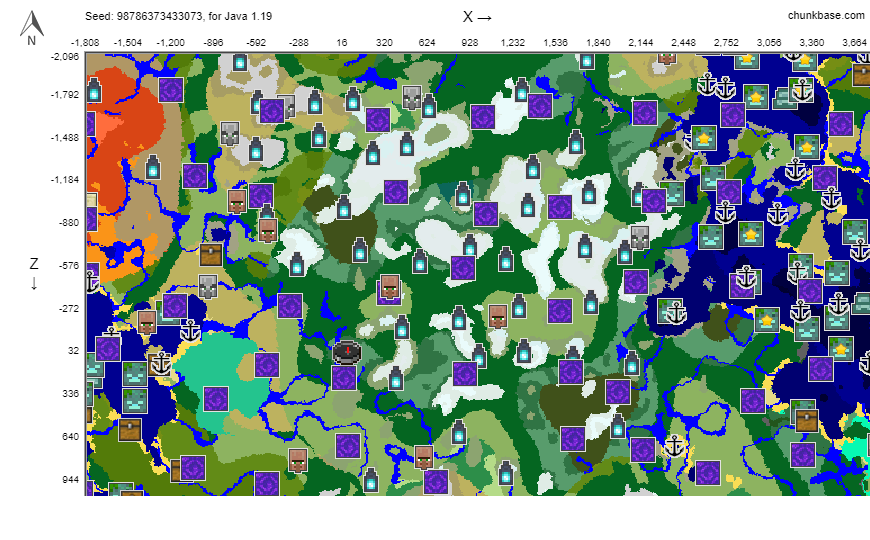This screenshot has height=540, width=870.
Task: Click the 'Z ↓' axis label
Action: point(34,274)
